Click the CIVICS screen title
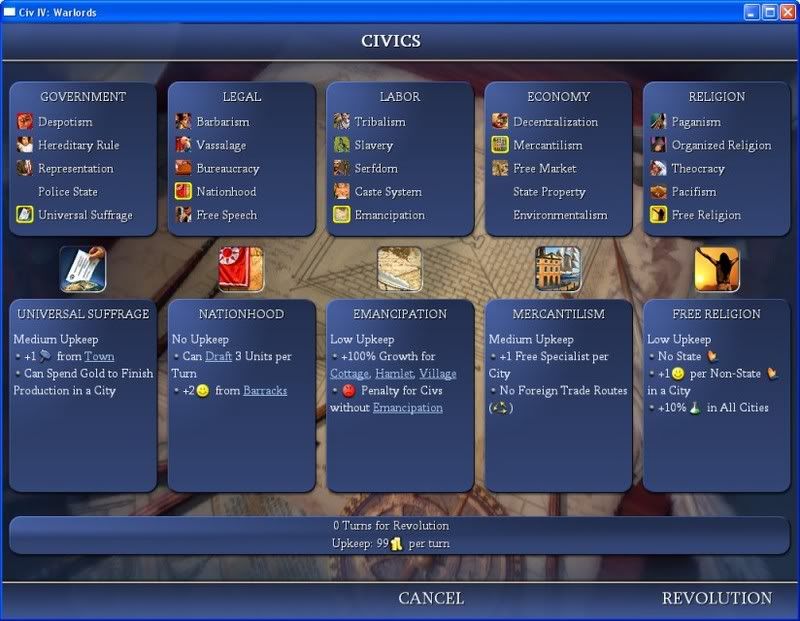 click(x=391, y=41)
